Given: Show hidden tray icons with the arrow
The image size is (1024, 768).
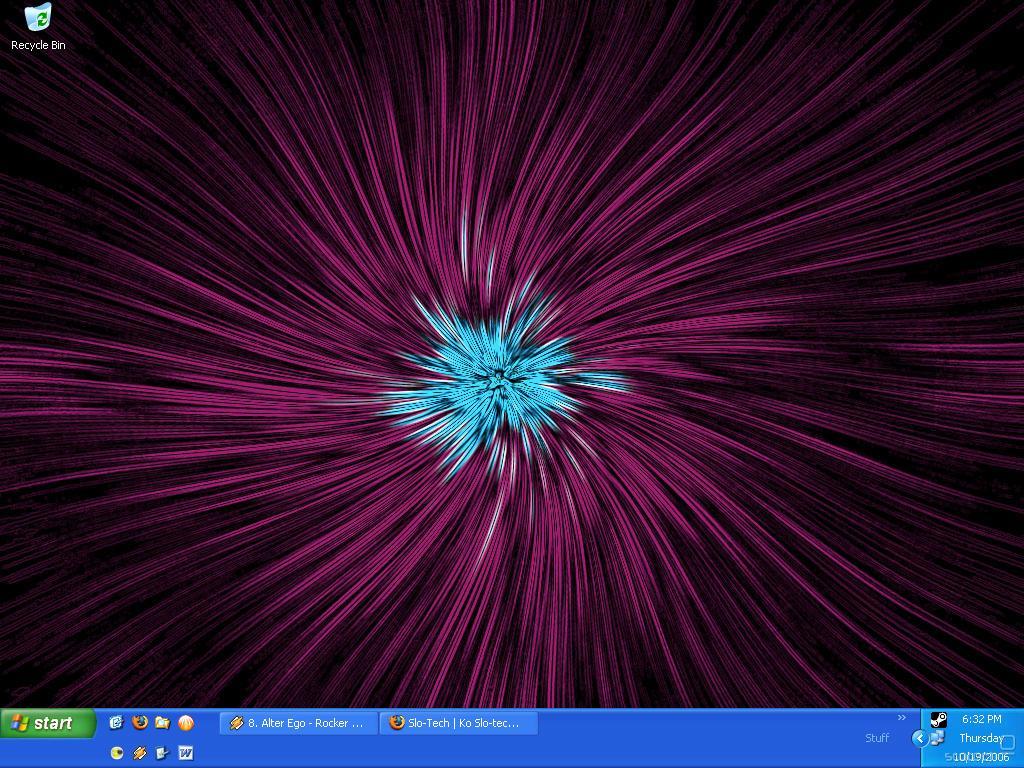Looking at the screenshot, I should tap(920, 739).
